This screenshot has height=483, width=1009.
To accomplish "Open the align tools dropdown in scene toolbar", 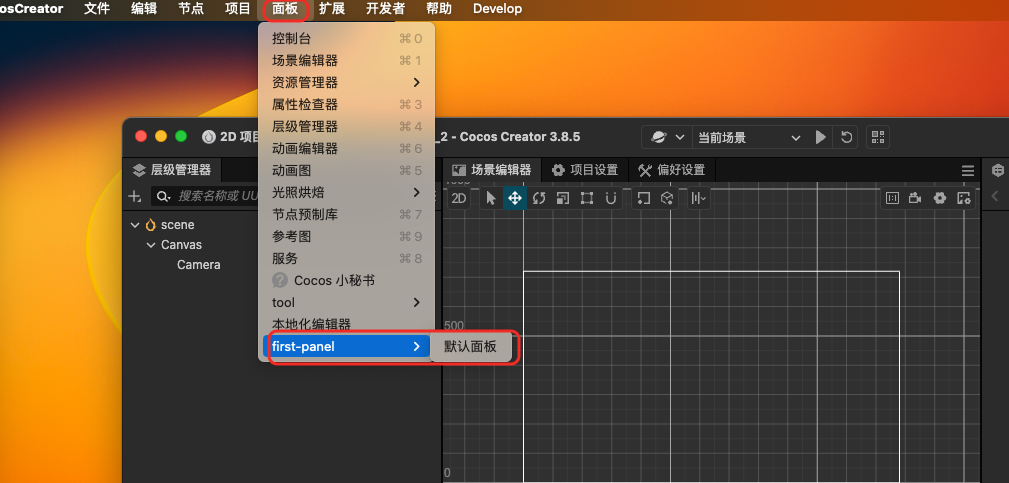I will [x=699, y=198].
